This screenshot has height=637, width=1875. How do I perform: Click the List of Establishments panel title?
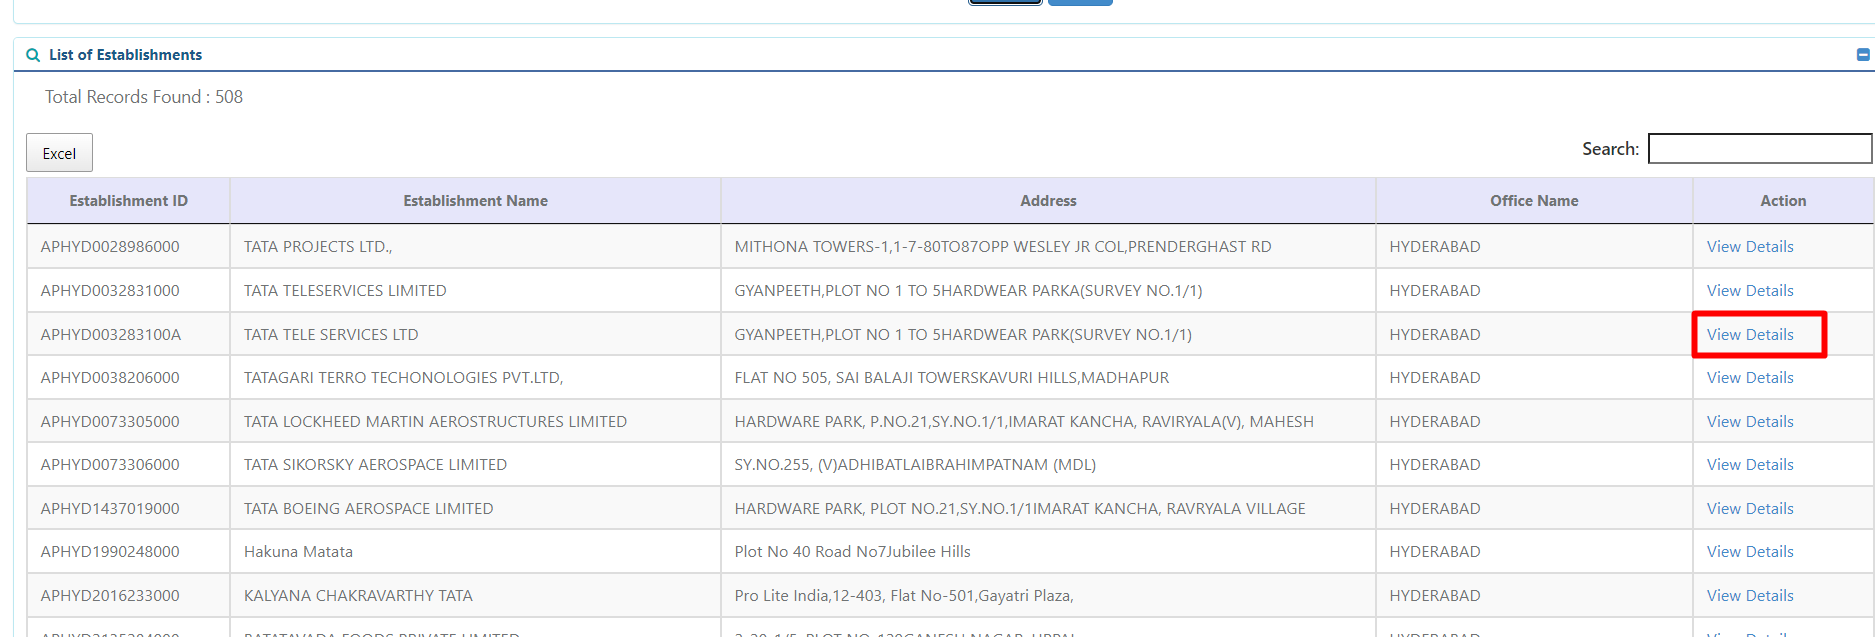point(125,55)
